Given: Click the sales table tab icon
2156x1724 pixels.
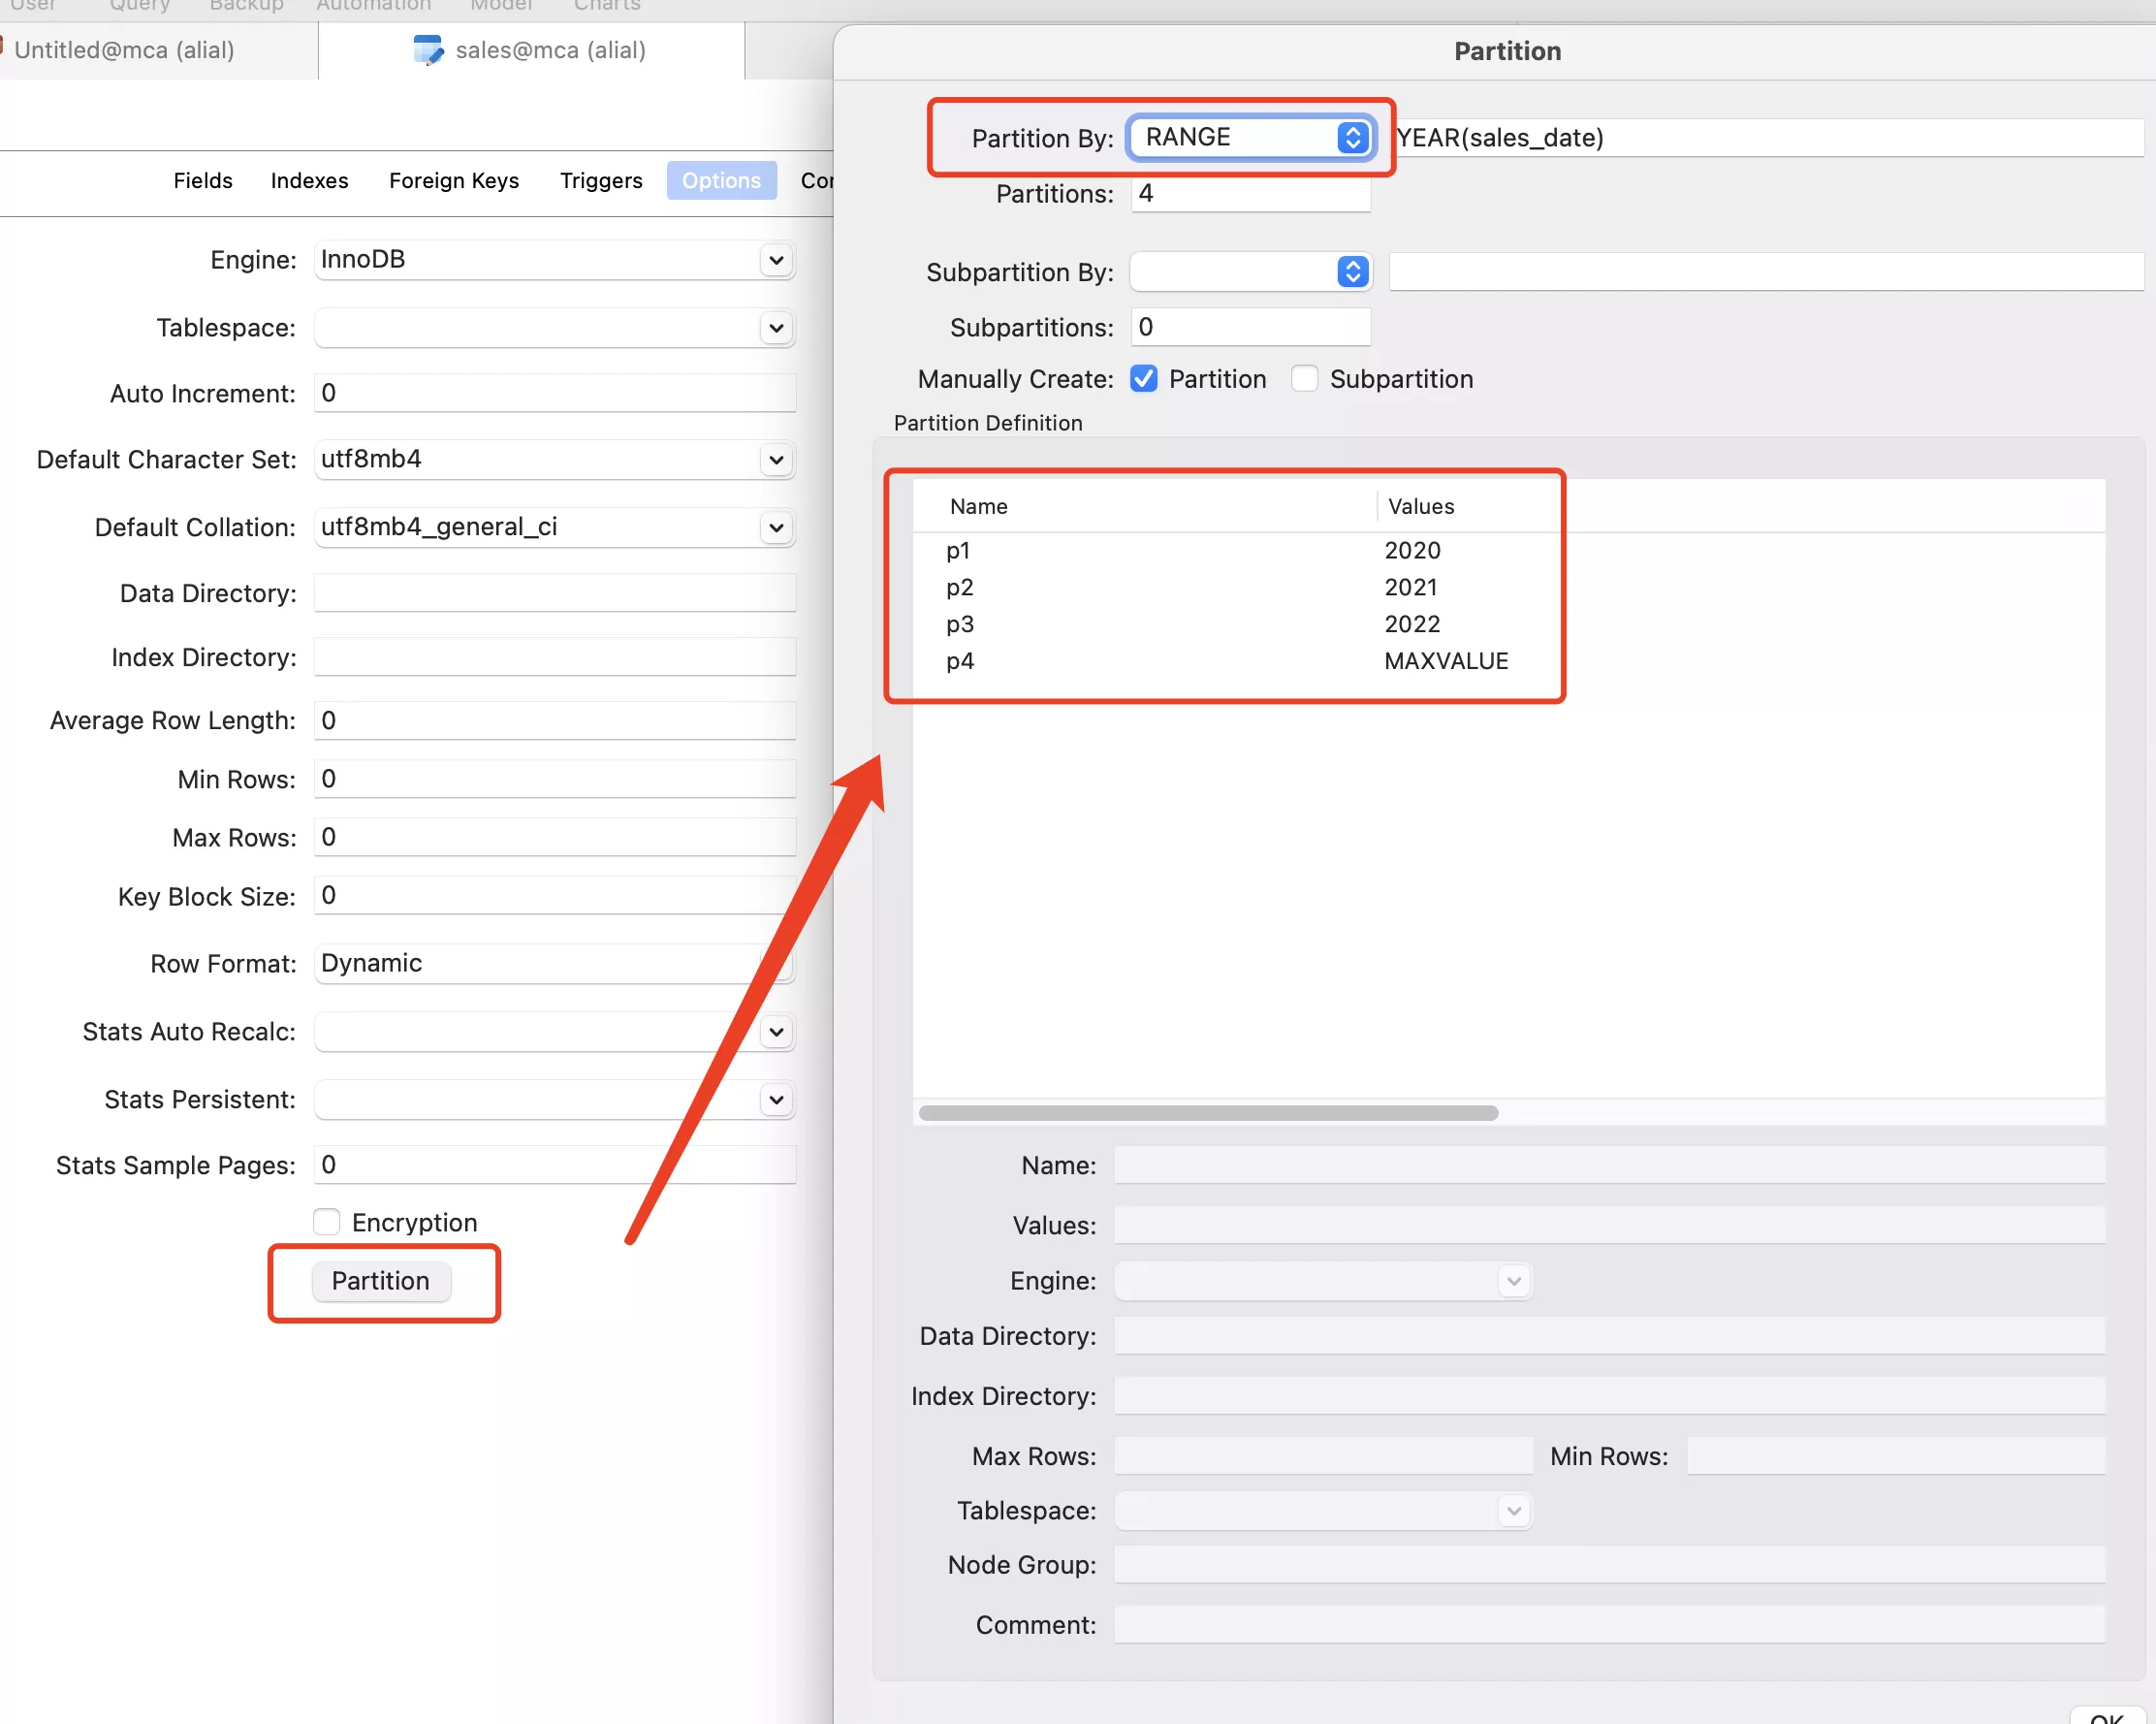Looking at the screenshot, I should tap(428, 50).
